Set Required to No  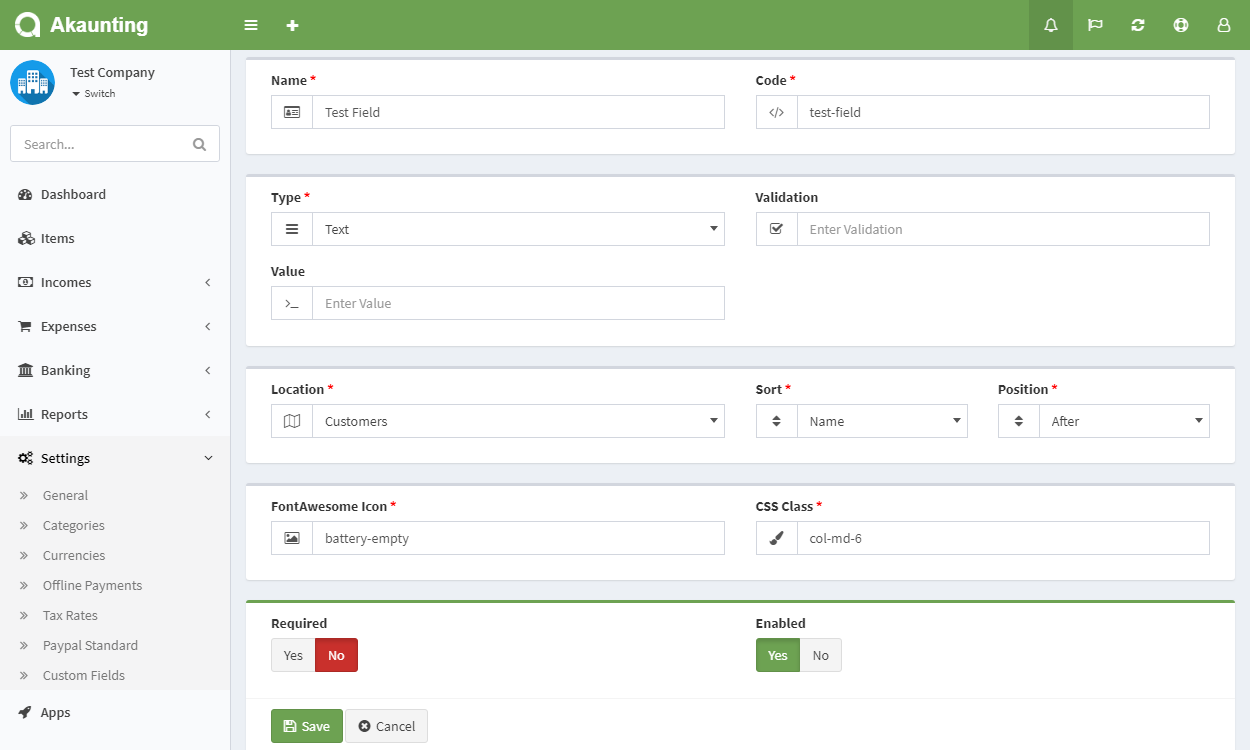[x=336, y=655]
